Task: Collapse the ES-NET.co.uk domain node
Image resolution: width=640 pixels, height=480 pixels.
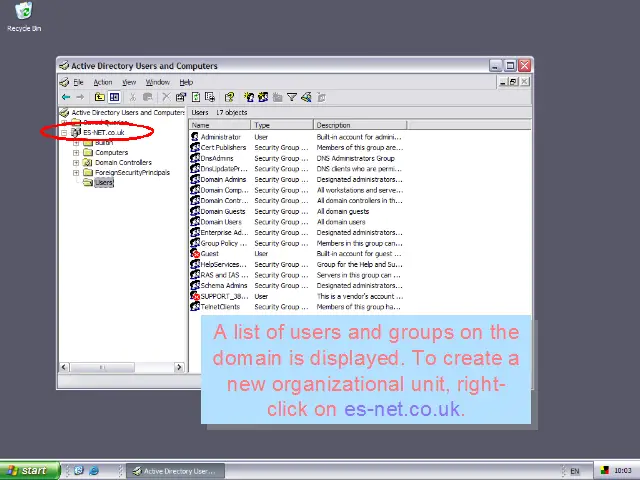Action: (64, 133)
